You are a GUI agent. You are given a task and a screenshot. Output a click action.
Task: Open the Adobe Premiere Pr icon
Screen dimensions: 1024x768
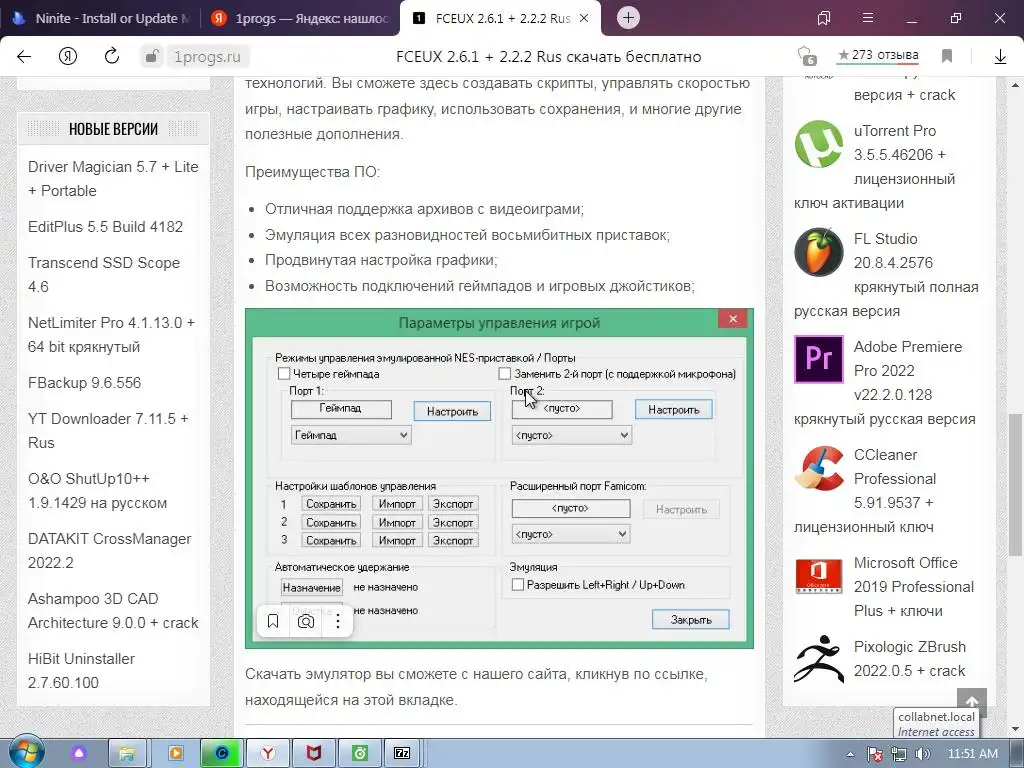[x=819, y=359]
